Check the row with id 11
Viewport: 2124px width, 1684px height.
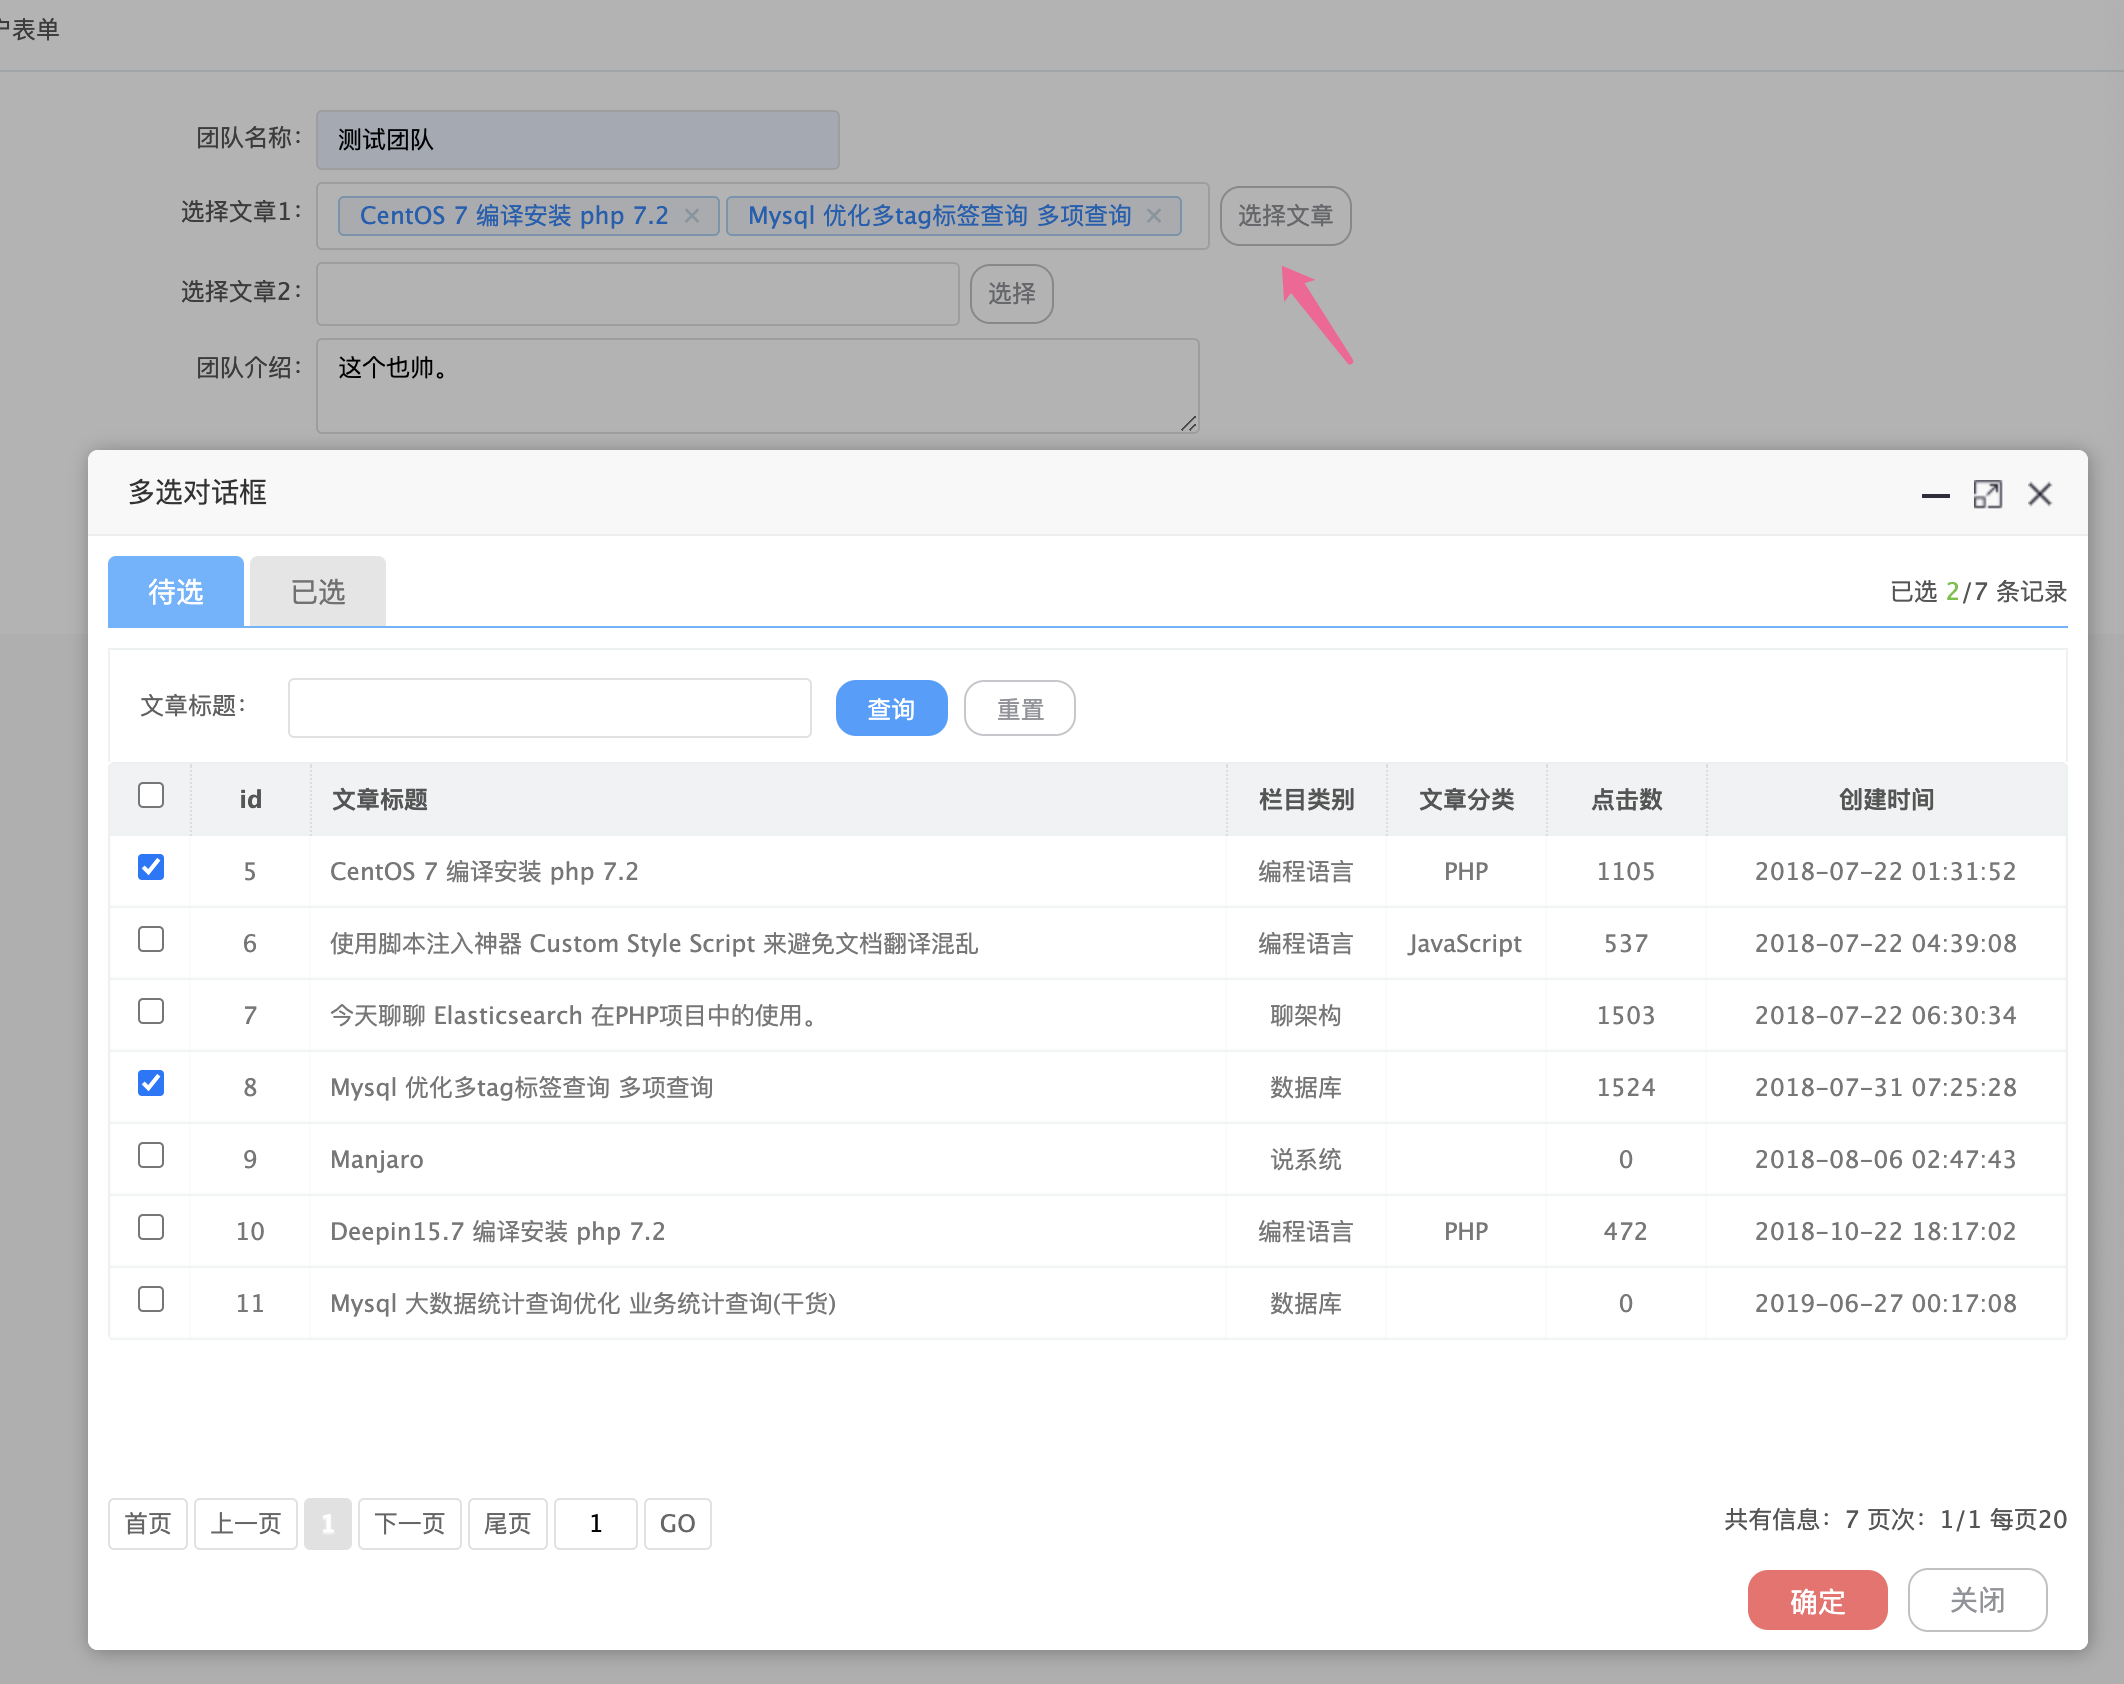click(x=151, y=1299)
